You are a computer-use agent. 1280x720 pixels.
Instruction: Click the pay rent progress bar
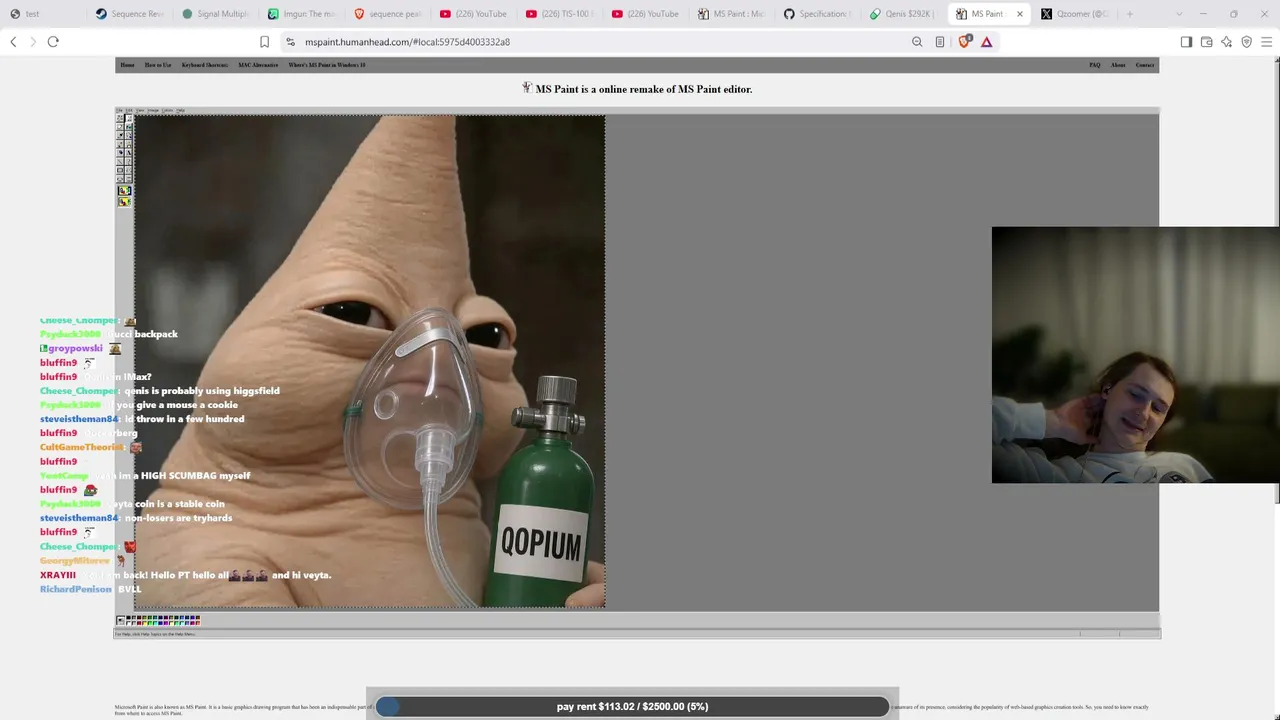pos(632,706)
